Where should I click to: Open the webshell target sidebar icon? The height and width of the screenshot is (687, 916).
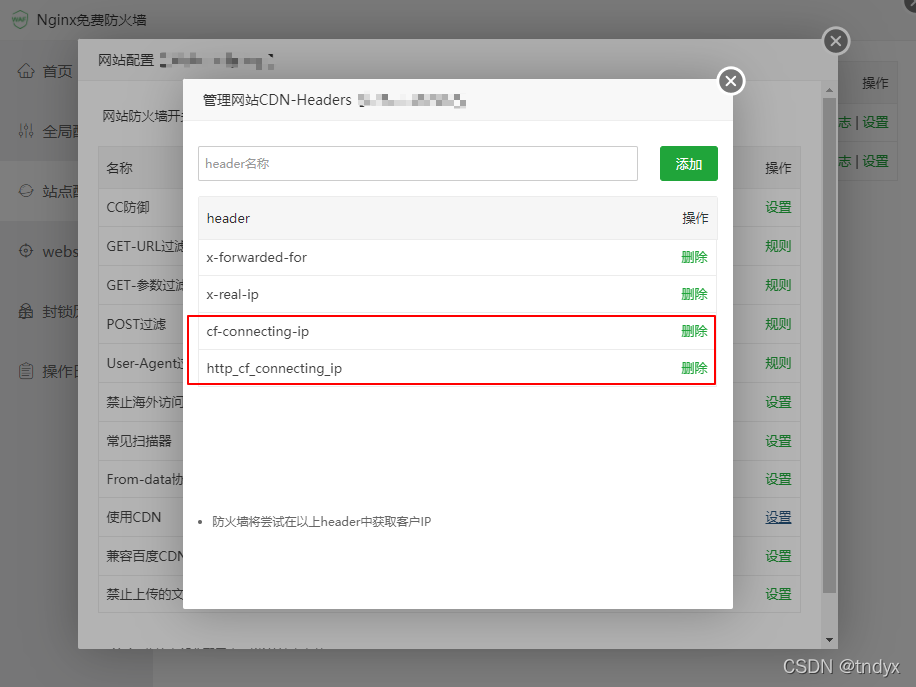tap(26, 251)
